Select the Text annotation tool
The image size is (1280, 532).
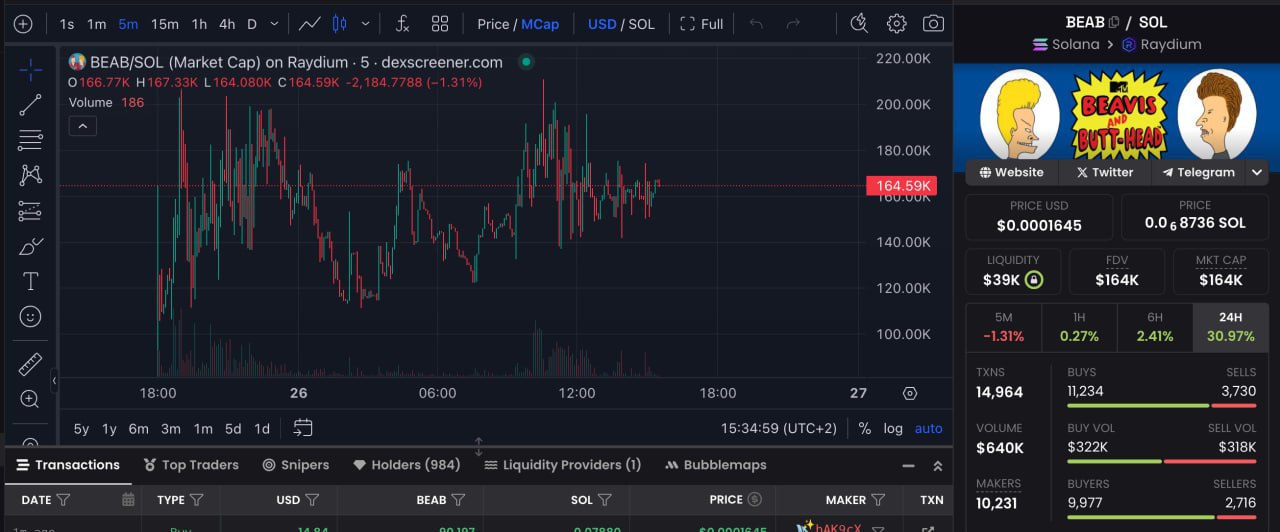coord(30,281)
